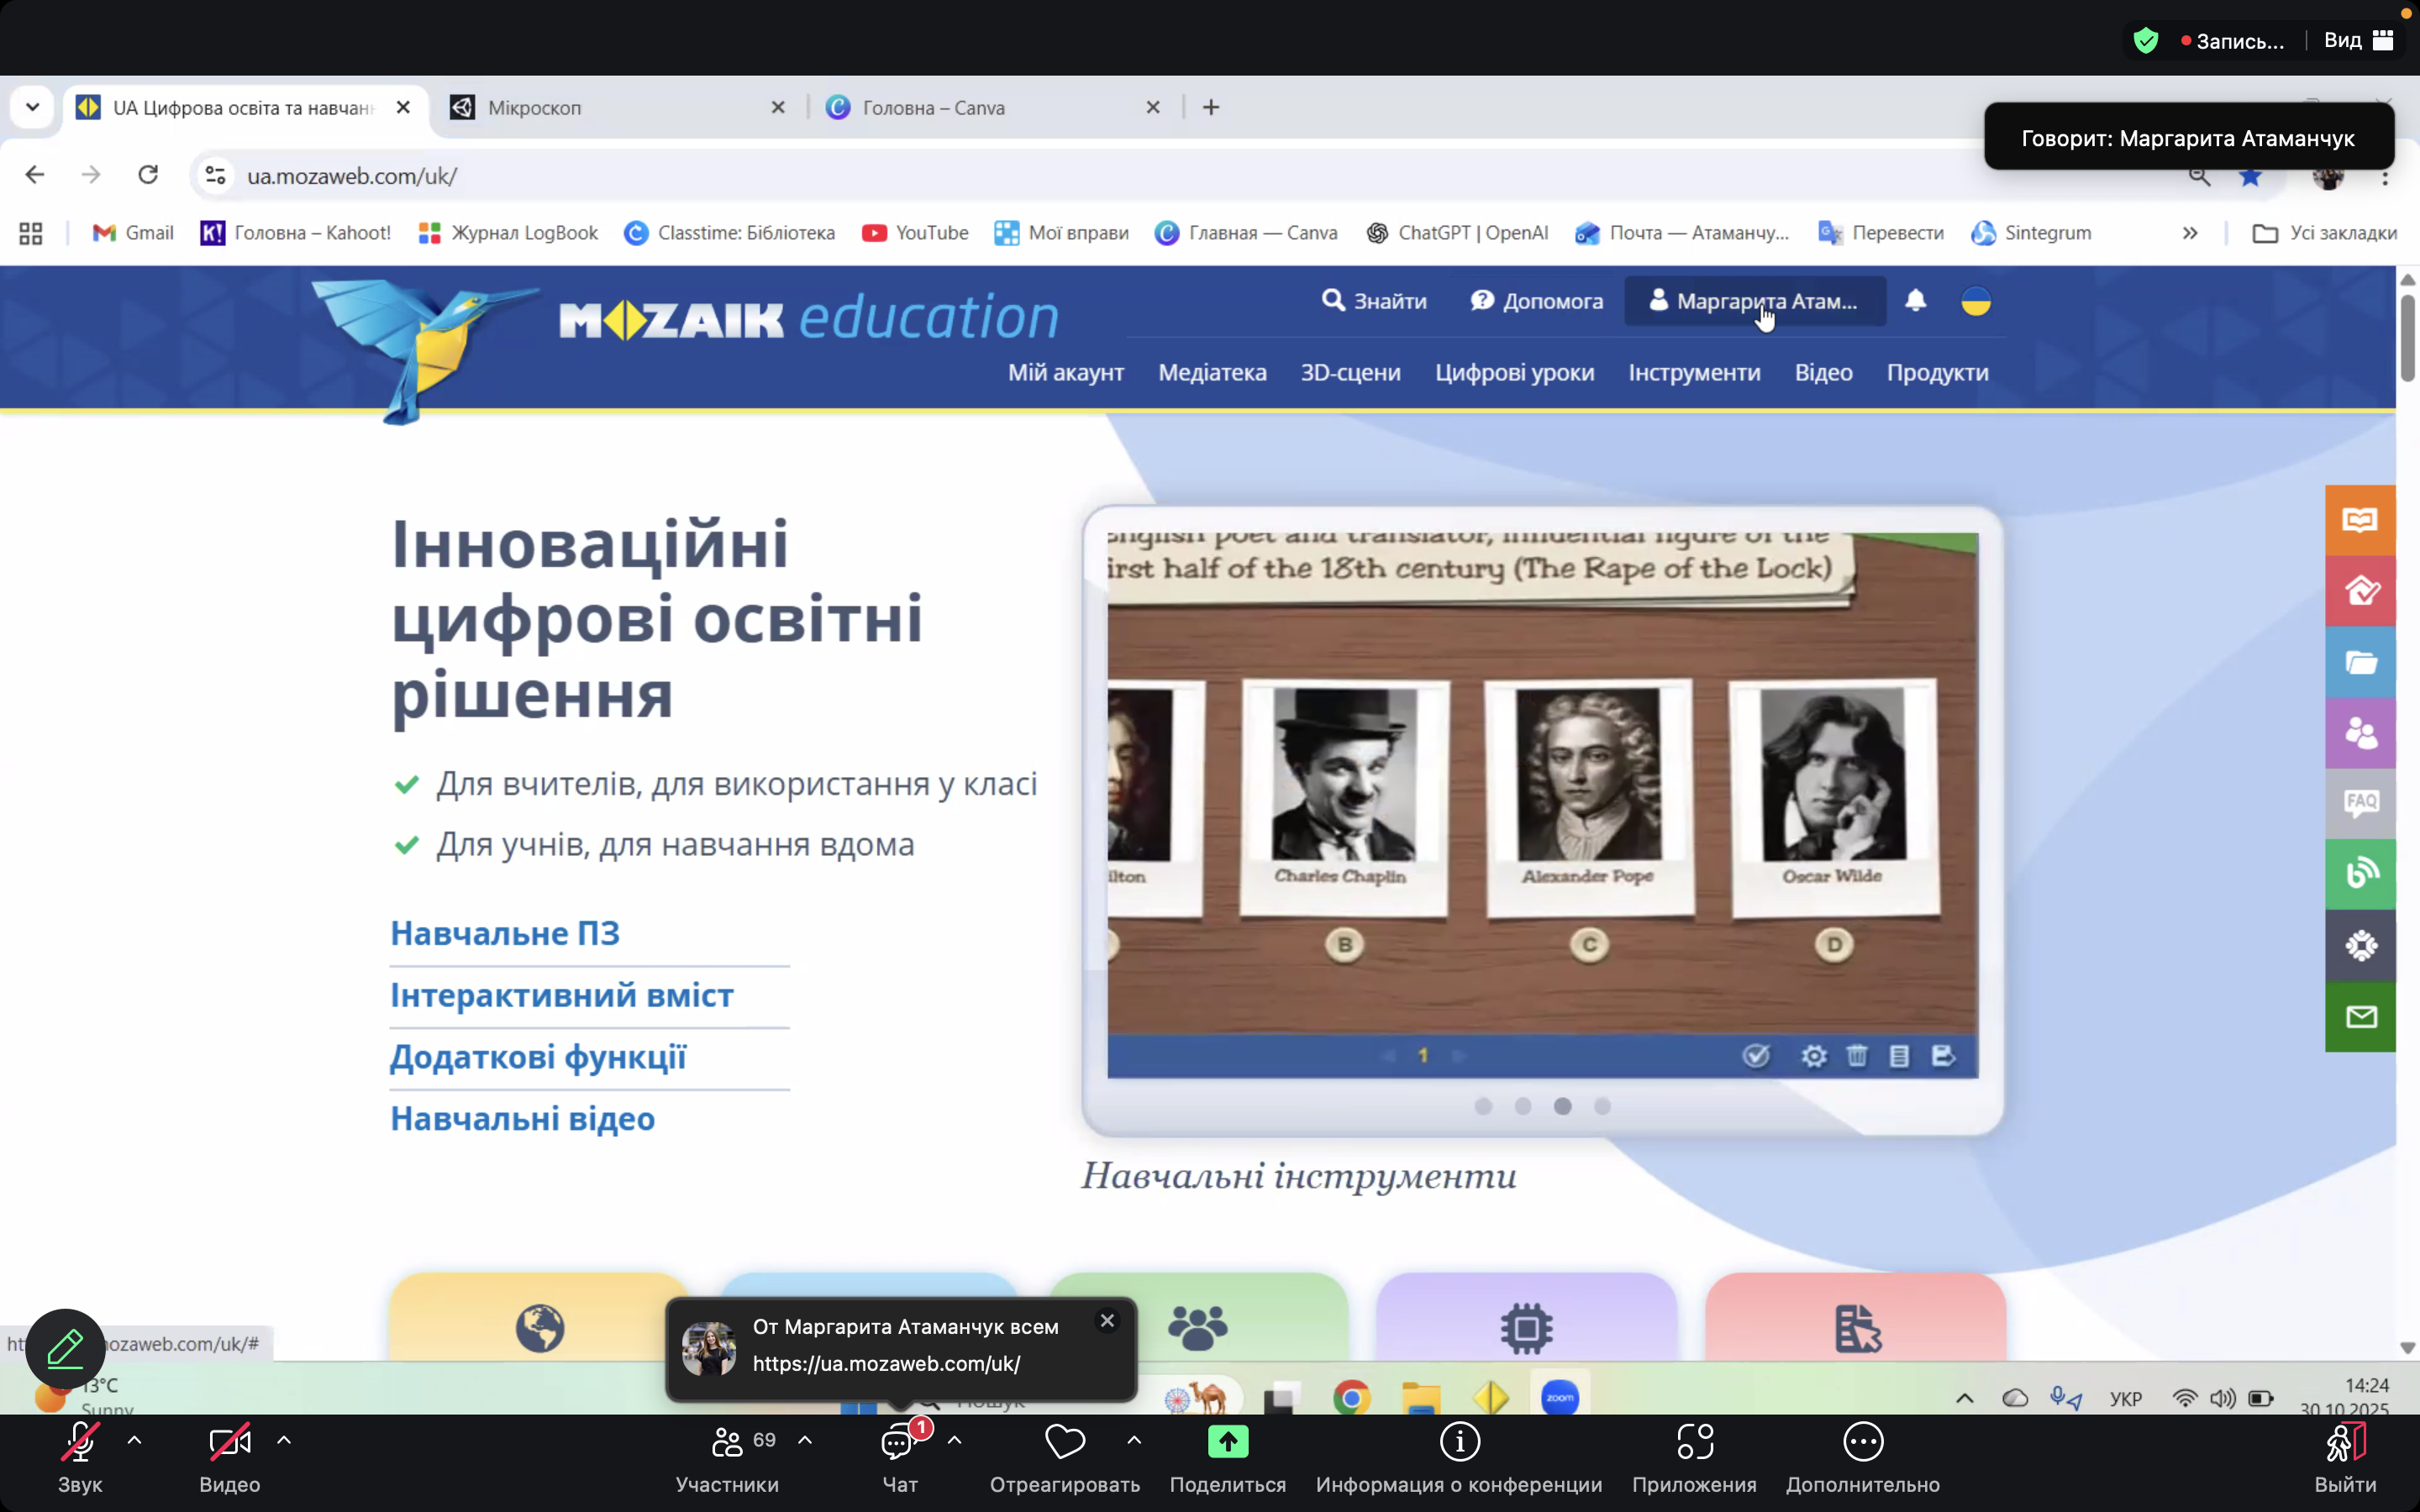Show hidden bookmarks overflow chevron
The image size is (2420, 1512).
click(x=2190, y=233)
